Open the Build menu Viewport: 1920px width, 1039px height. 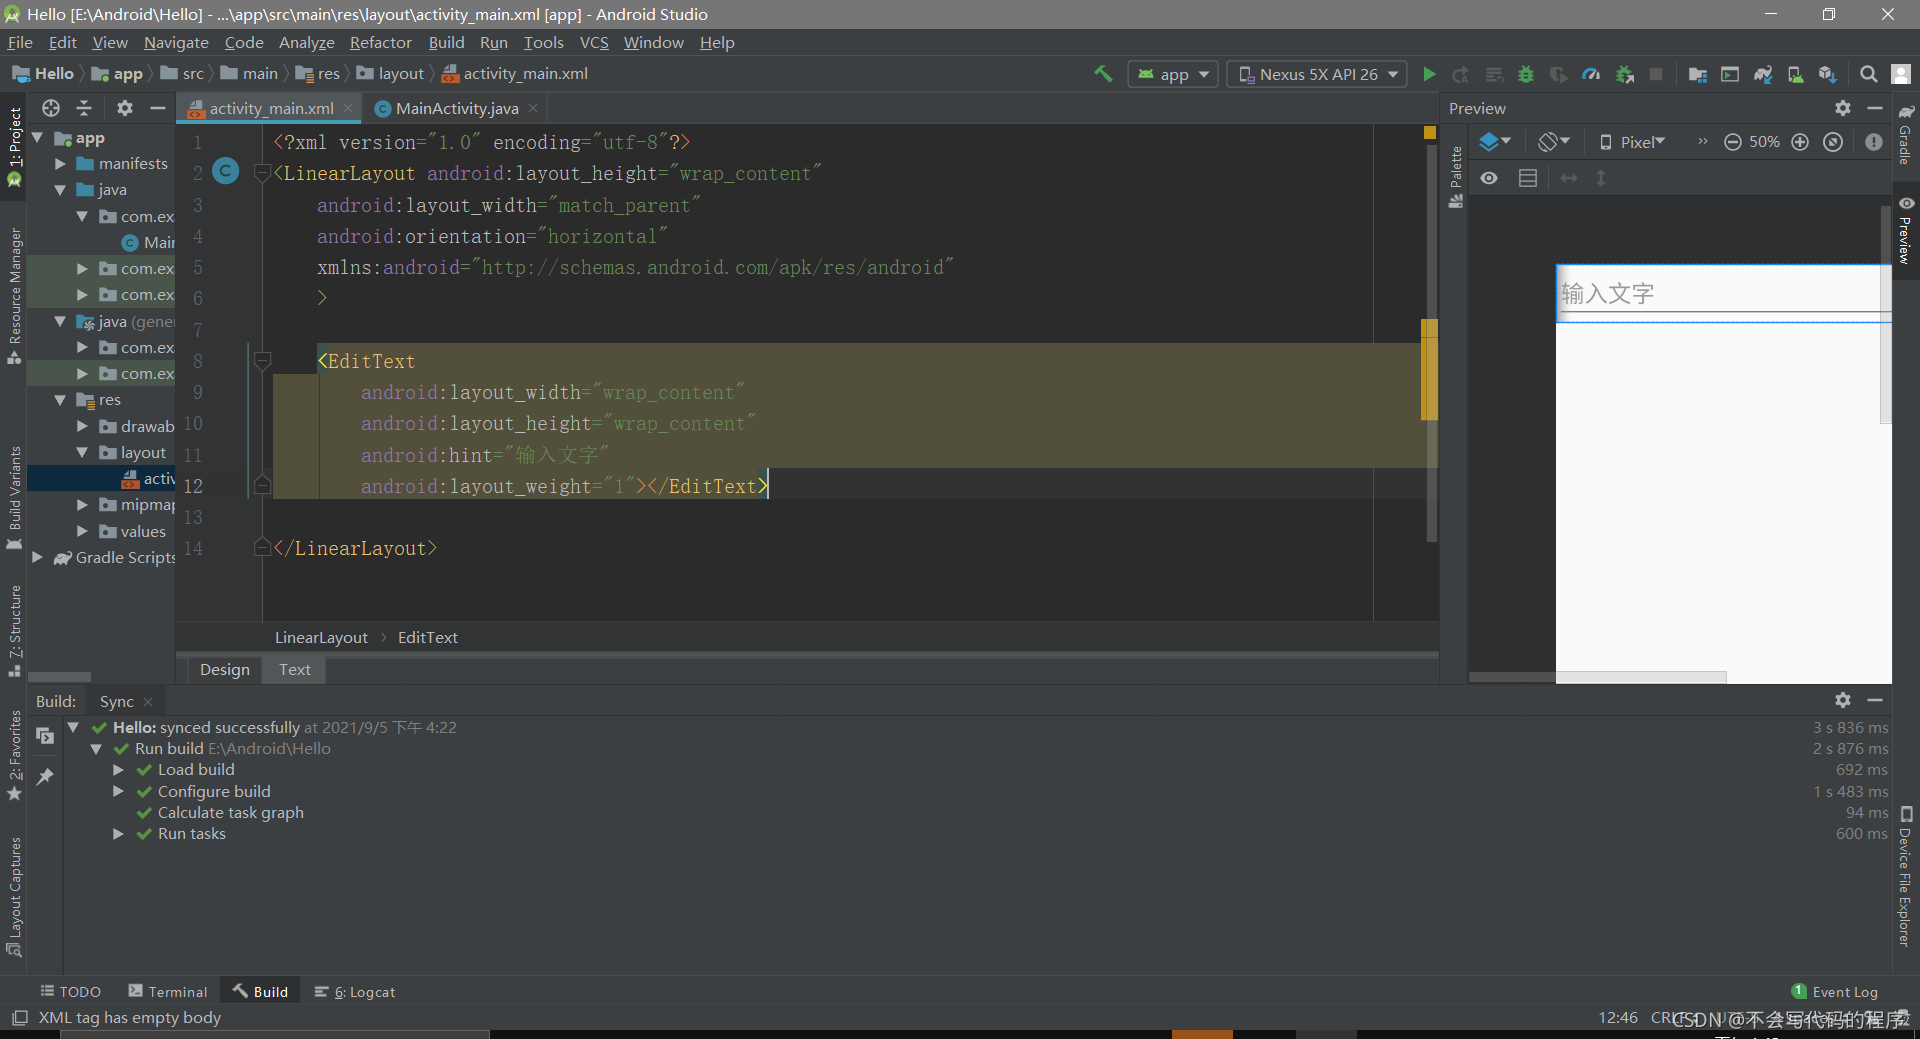tap(446, 42)
